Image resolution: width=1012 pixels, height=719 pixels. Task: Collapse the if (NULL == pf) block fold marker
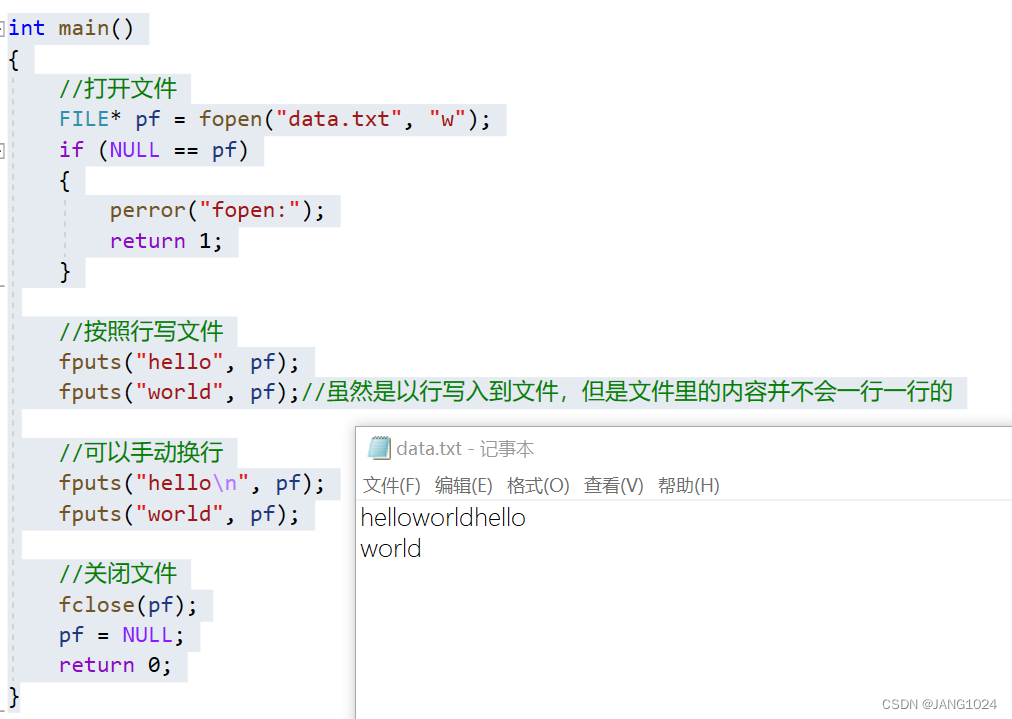point(4,150)
